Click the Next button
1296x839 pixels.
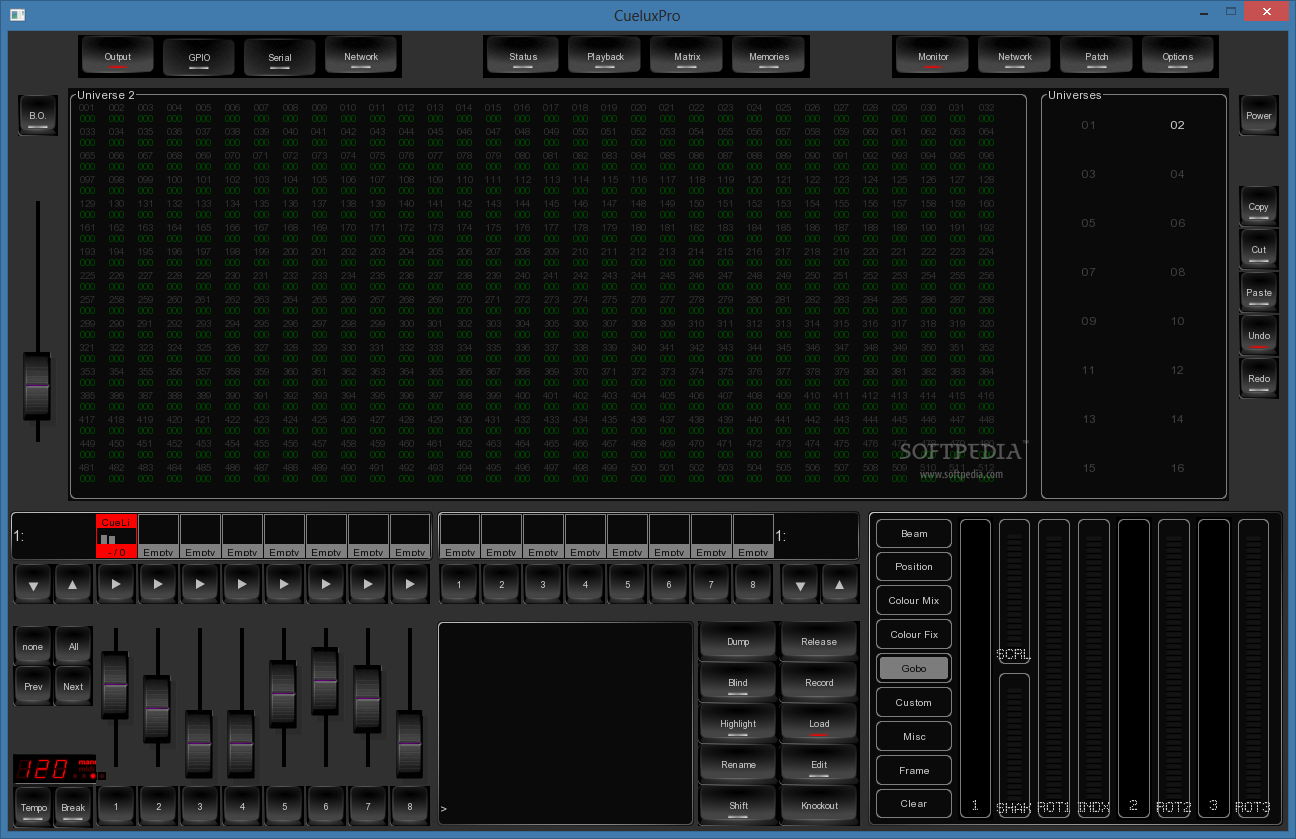pos(73,686)
